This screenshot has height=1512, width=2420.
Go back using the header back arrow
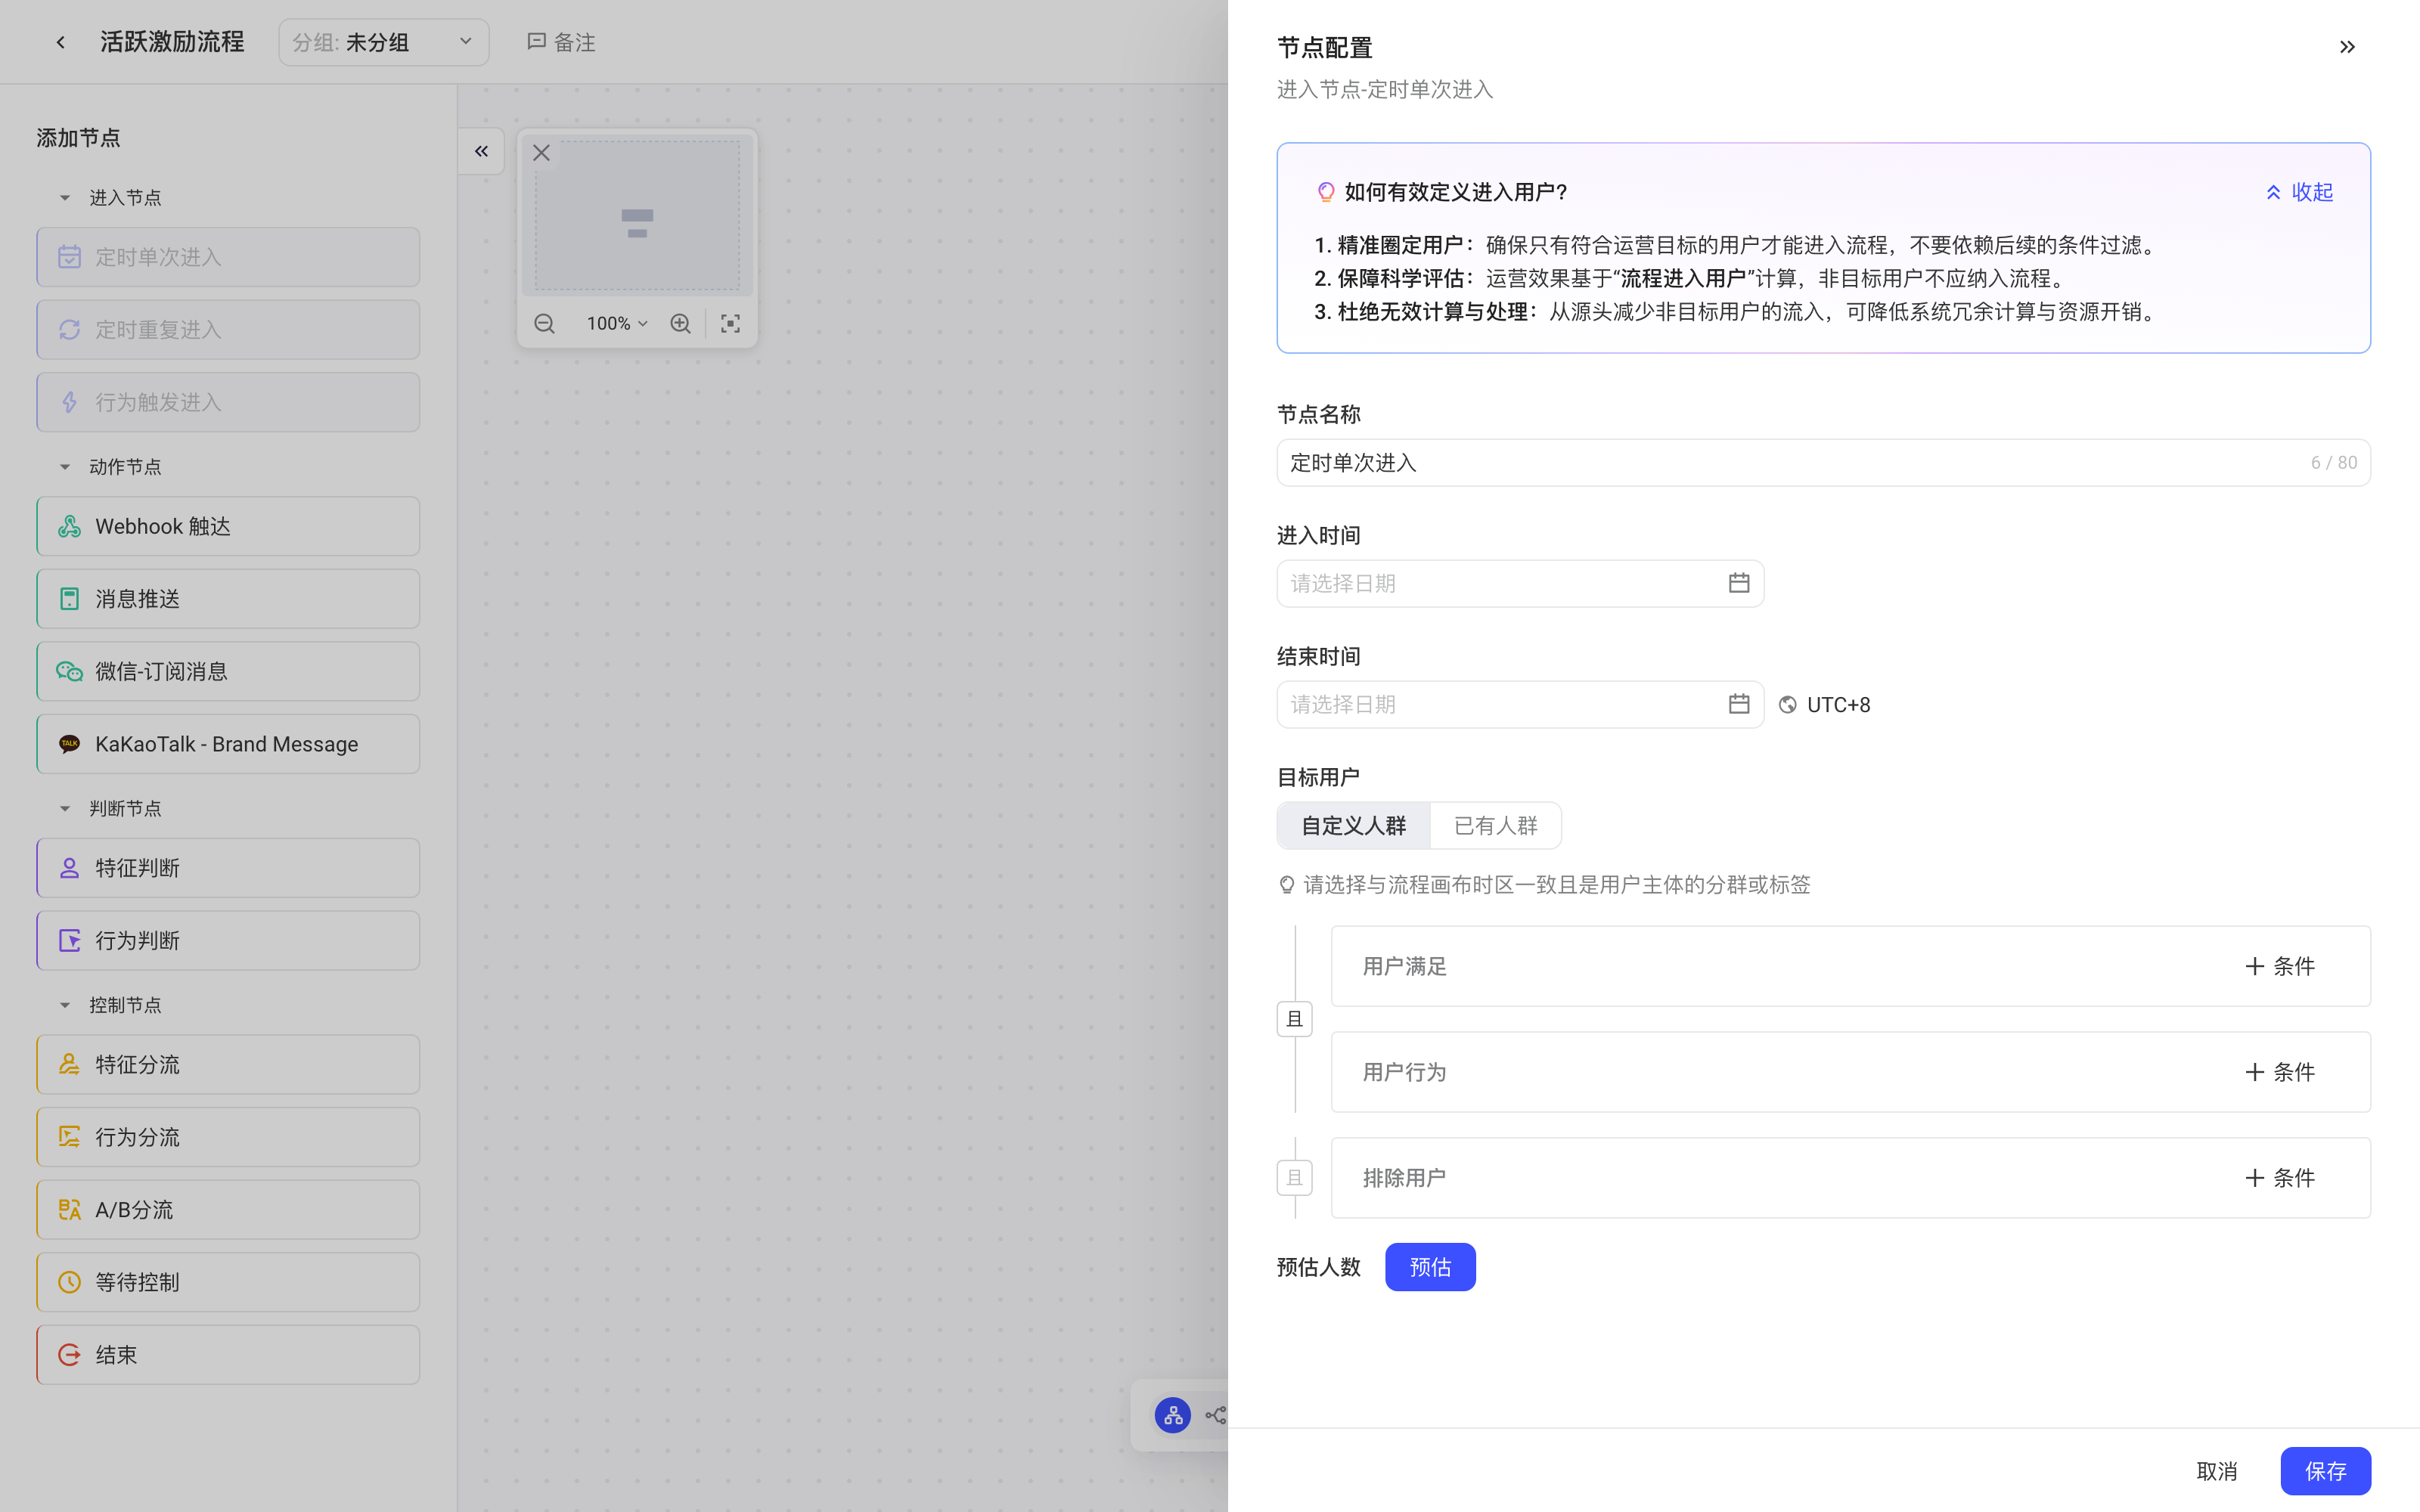(61, 42)
